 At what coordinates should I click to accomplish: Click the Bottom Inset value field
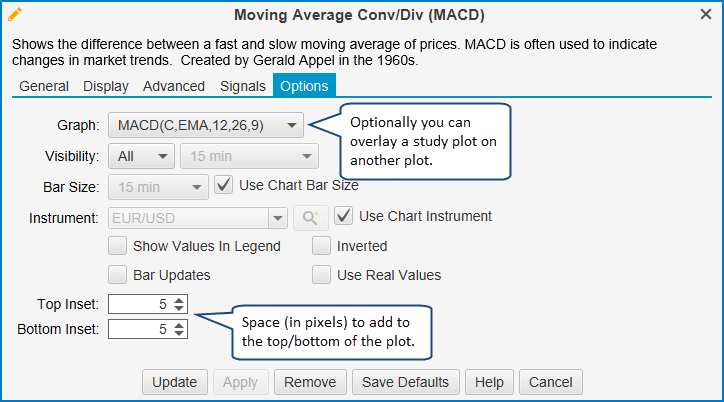[x=138, y=328]
